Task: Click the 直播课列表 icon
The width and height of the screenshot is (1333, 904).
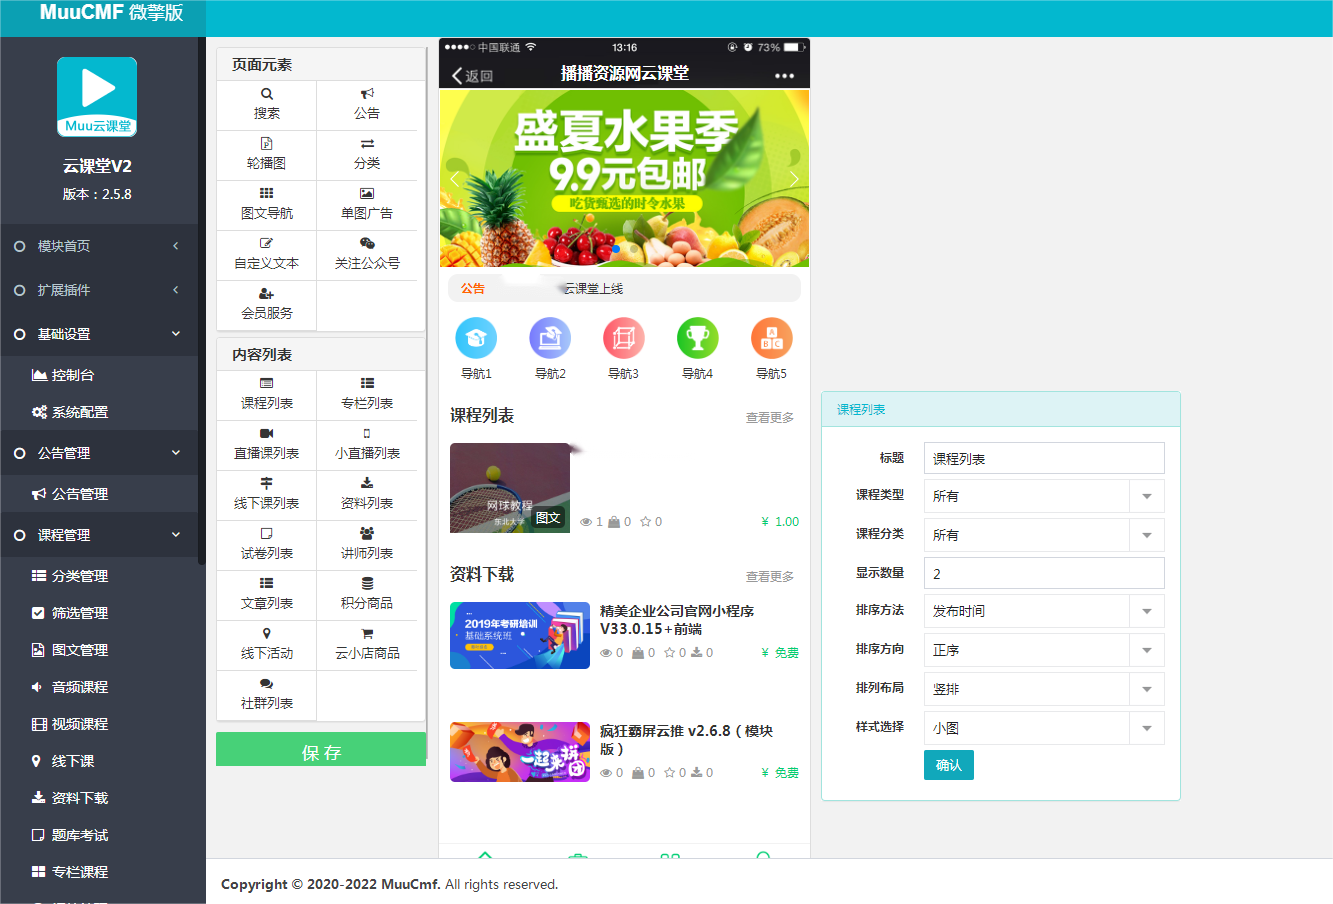Action: [265, 445]
